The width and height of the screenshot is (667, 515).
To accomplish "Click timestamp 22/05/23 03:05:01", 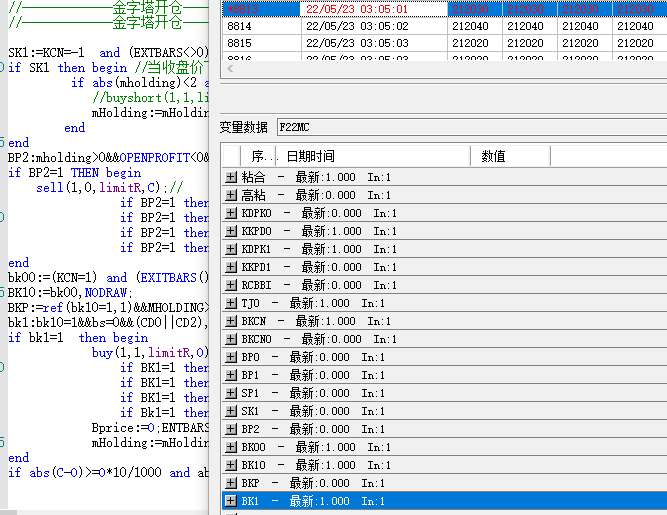I will coord(357,9).
